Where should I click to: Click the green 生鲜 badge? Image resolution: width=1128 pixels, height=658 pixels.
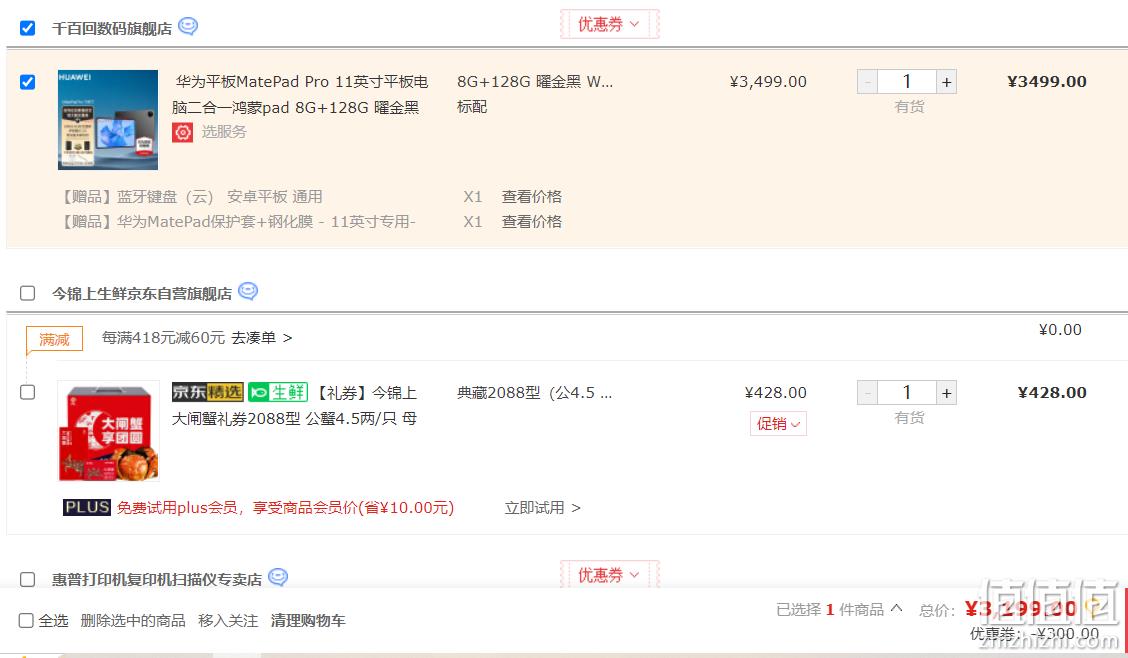click(x=278, y=392)
